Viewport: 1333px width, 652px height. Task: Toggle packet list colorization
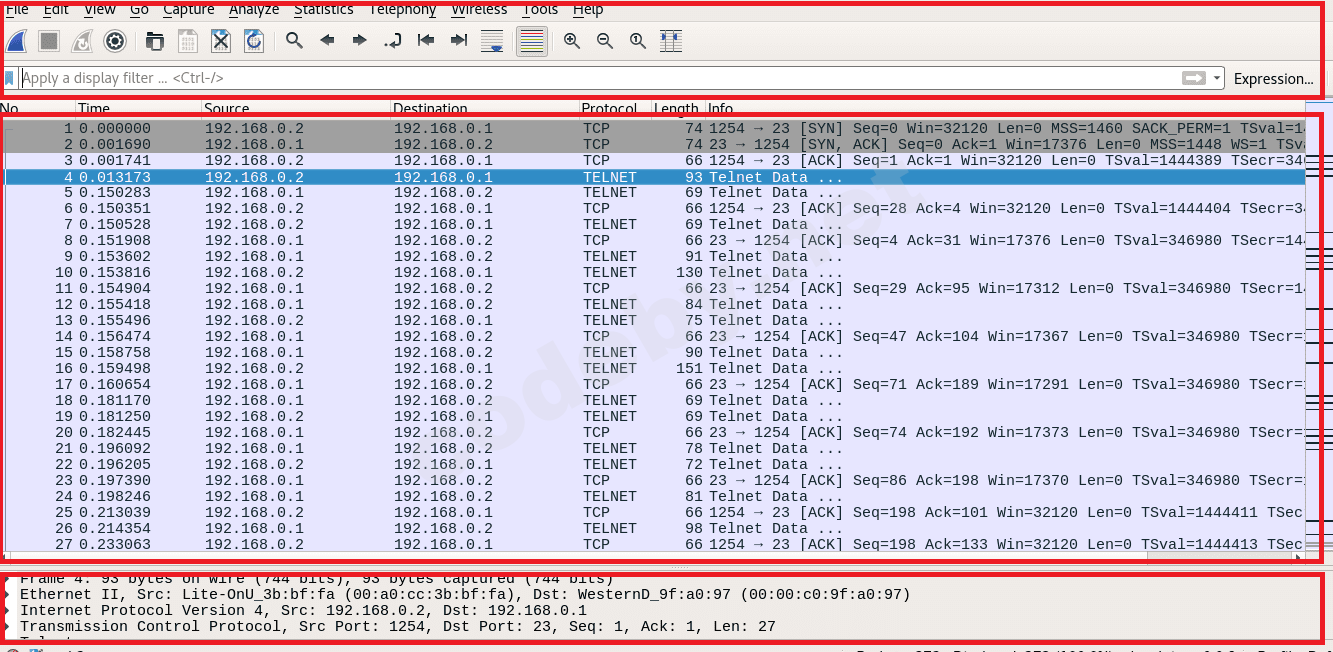pyautogui.click(x=532, y=41)
